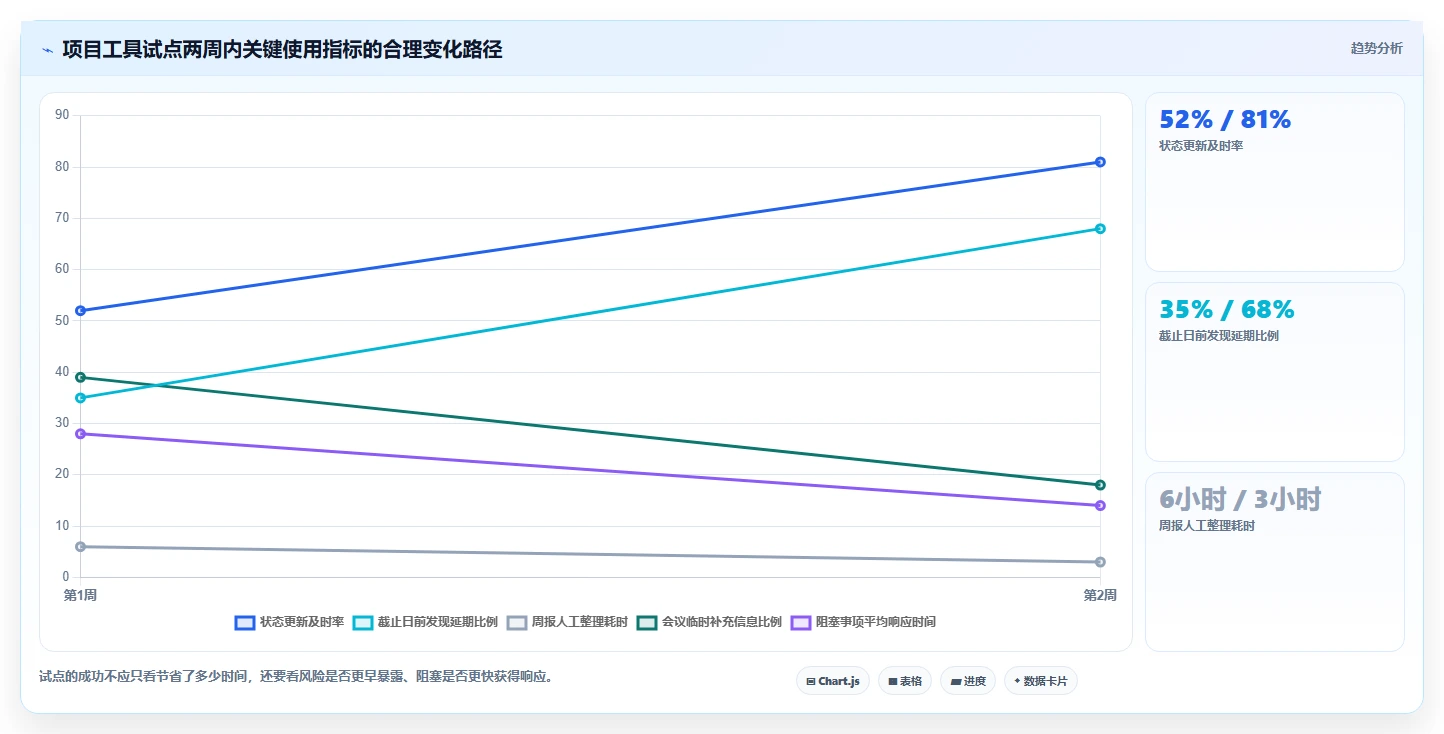Click the footnote text about 试点的成功
Viewport: 1444px width, 734px height.
click(296, 677)
